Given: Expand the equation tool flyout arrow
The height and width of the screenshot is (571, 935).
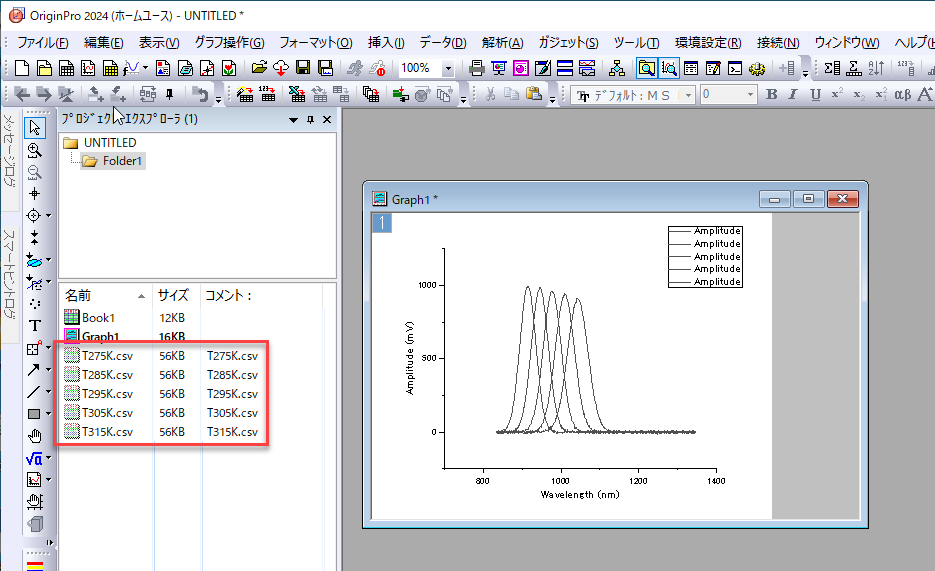Looking at the screenshot, I should click(48, 458).
